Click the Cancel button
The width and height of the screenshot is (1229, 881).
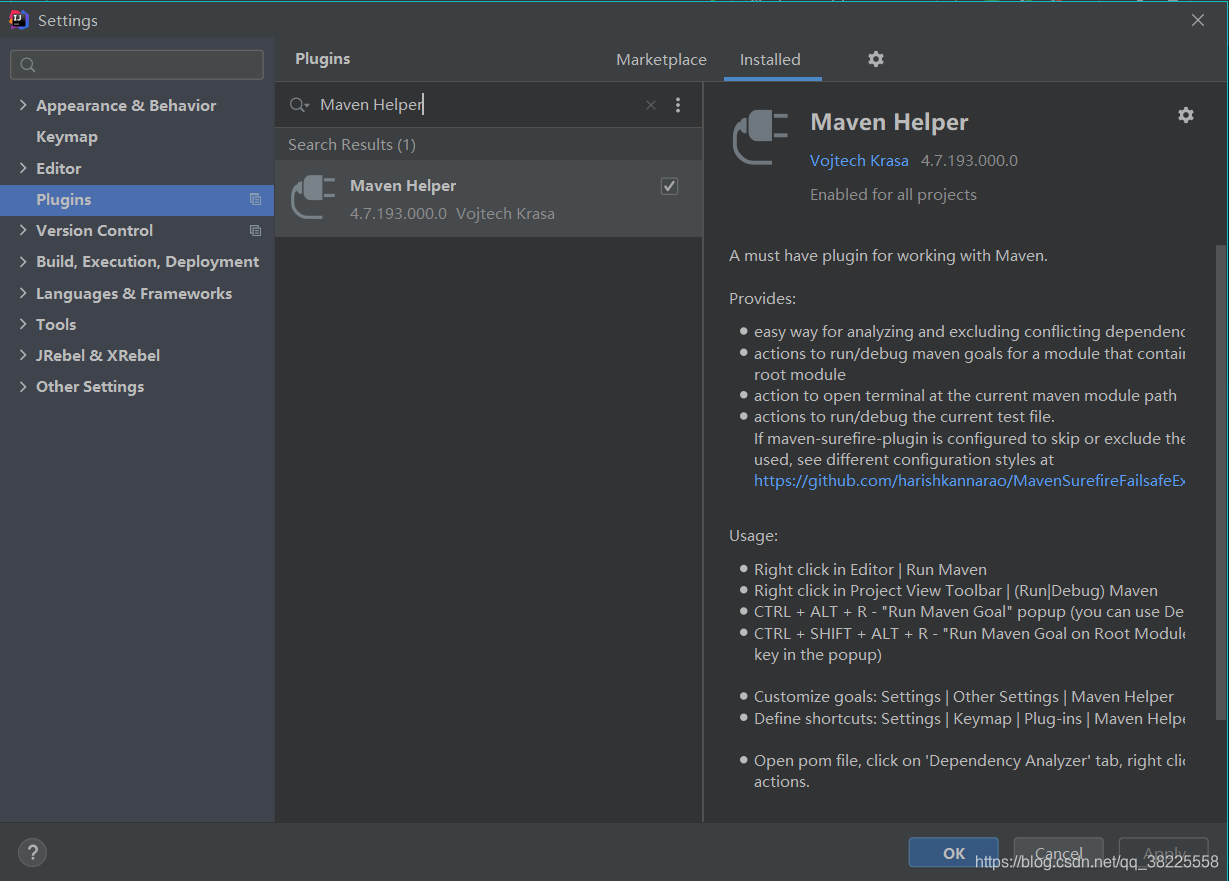coord(1058,853)
